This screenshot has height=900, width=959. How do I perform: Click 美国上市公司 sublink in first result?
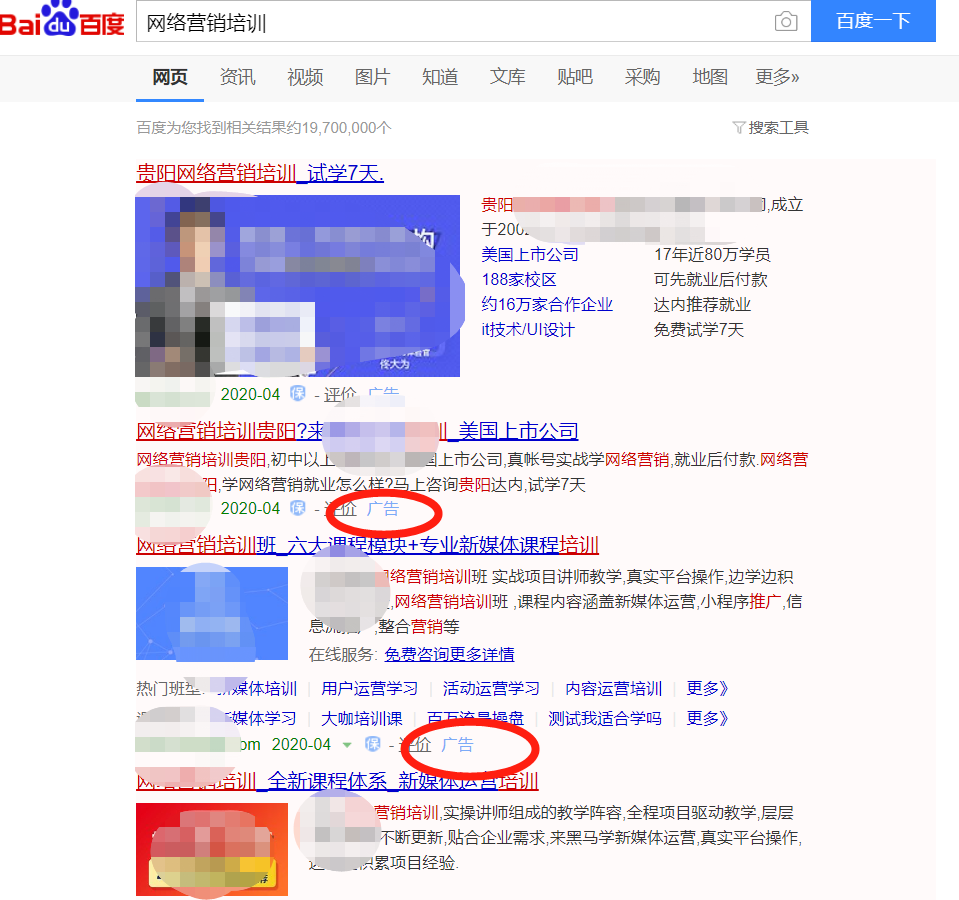530,254
